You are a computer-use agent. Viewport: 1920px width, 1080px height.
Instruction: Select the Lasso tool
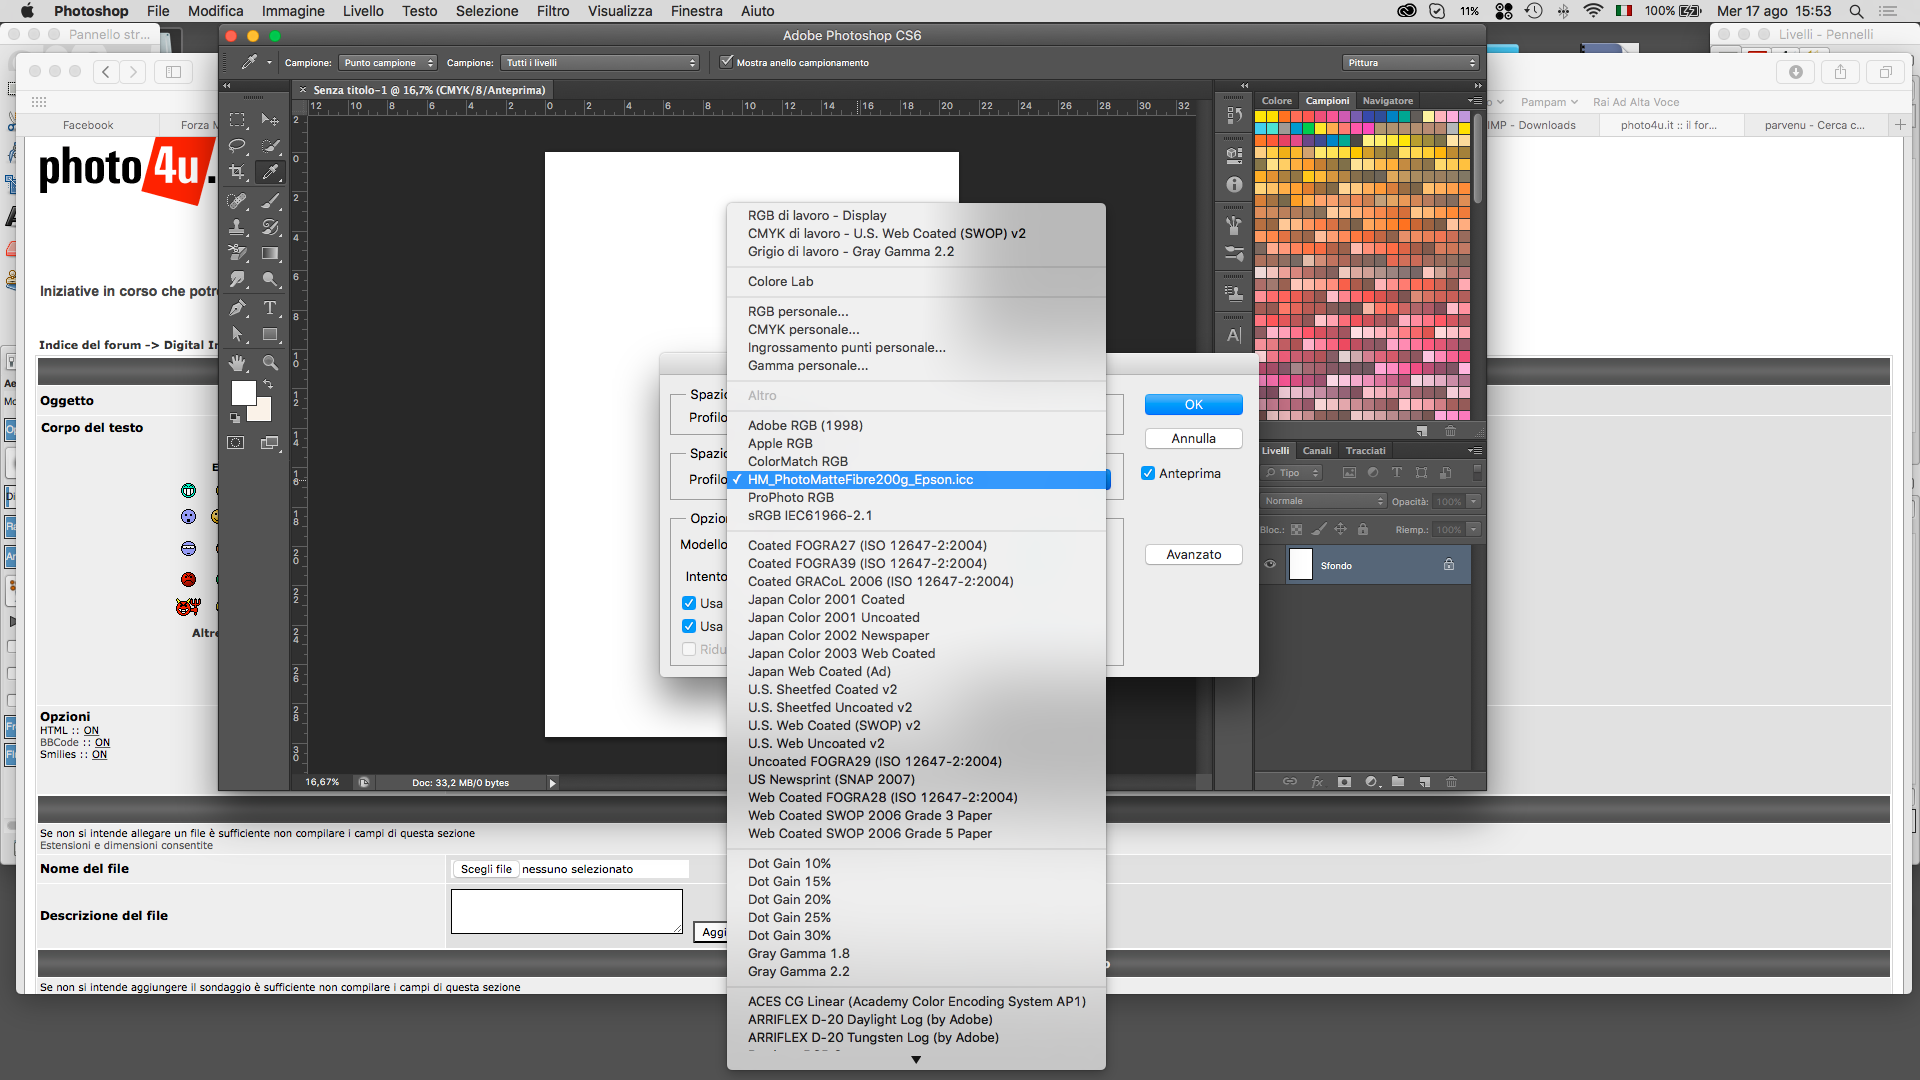pyautogui.click(x=237, y=146)
